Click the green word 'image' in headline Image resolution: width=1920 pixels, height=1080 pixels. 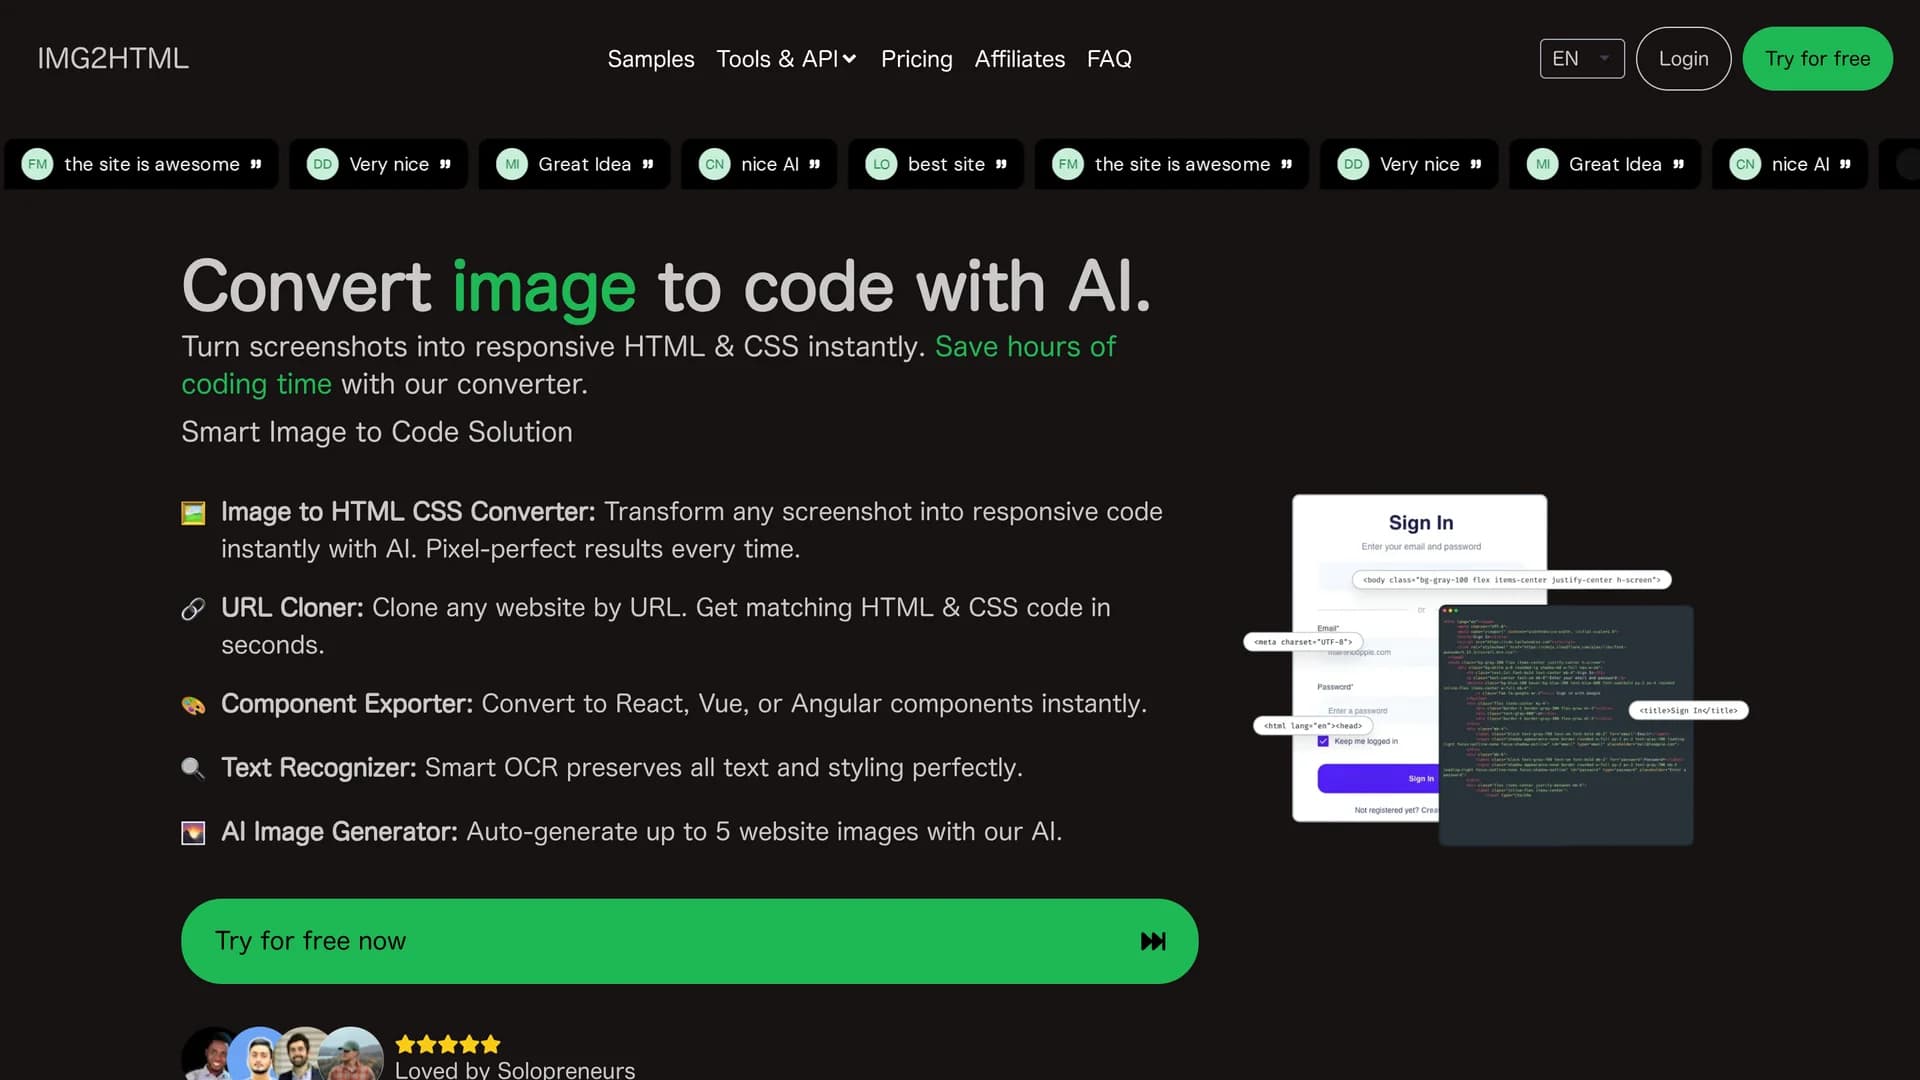click(x=544, y=287)
